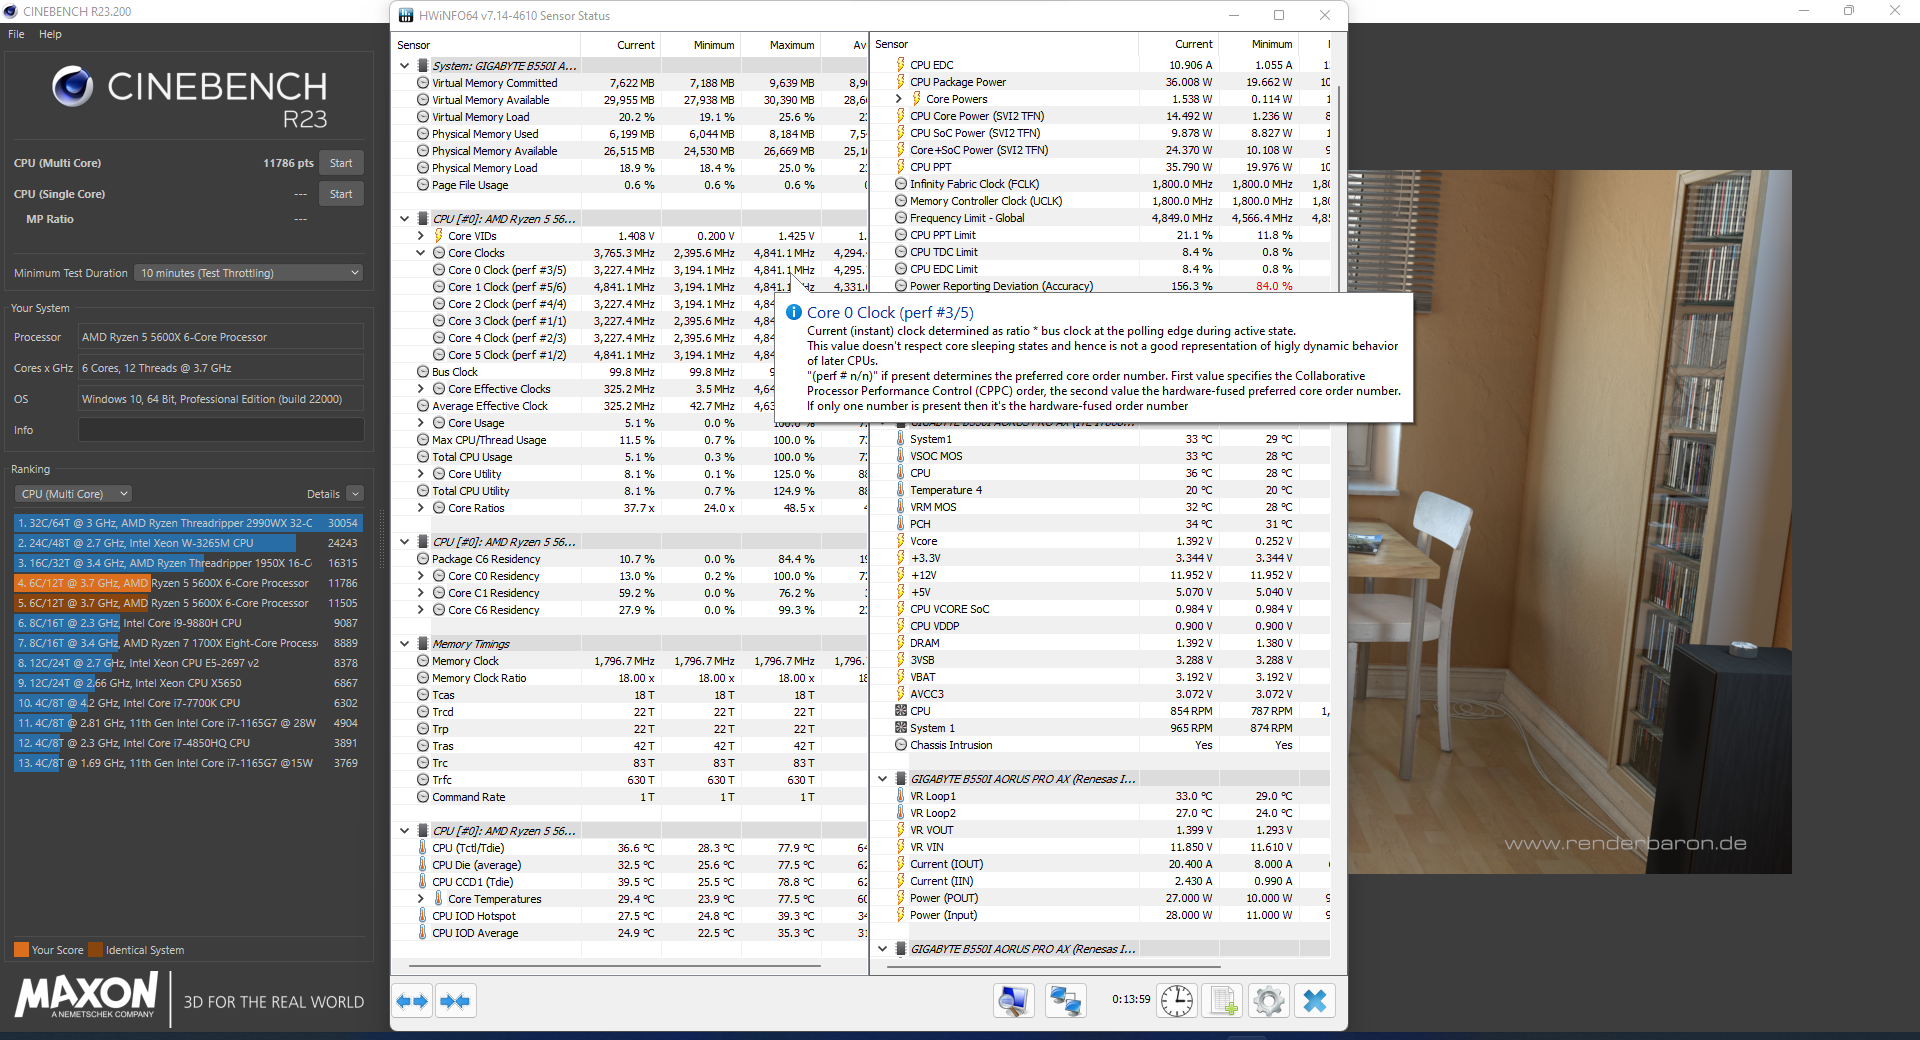Select the Intel Core i9-9880H ranking row
The width and height of the screenshot is (1920, 1040).
click(188, 623)
